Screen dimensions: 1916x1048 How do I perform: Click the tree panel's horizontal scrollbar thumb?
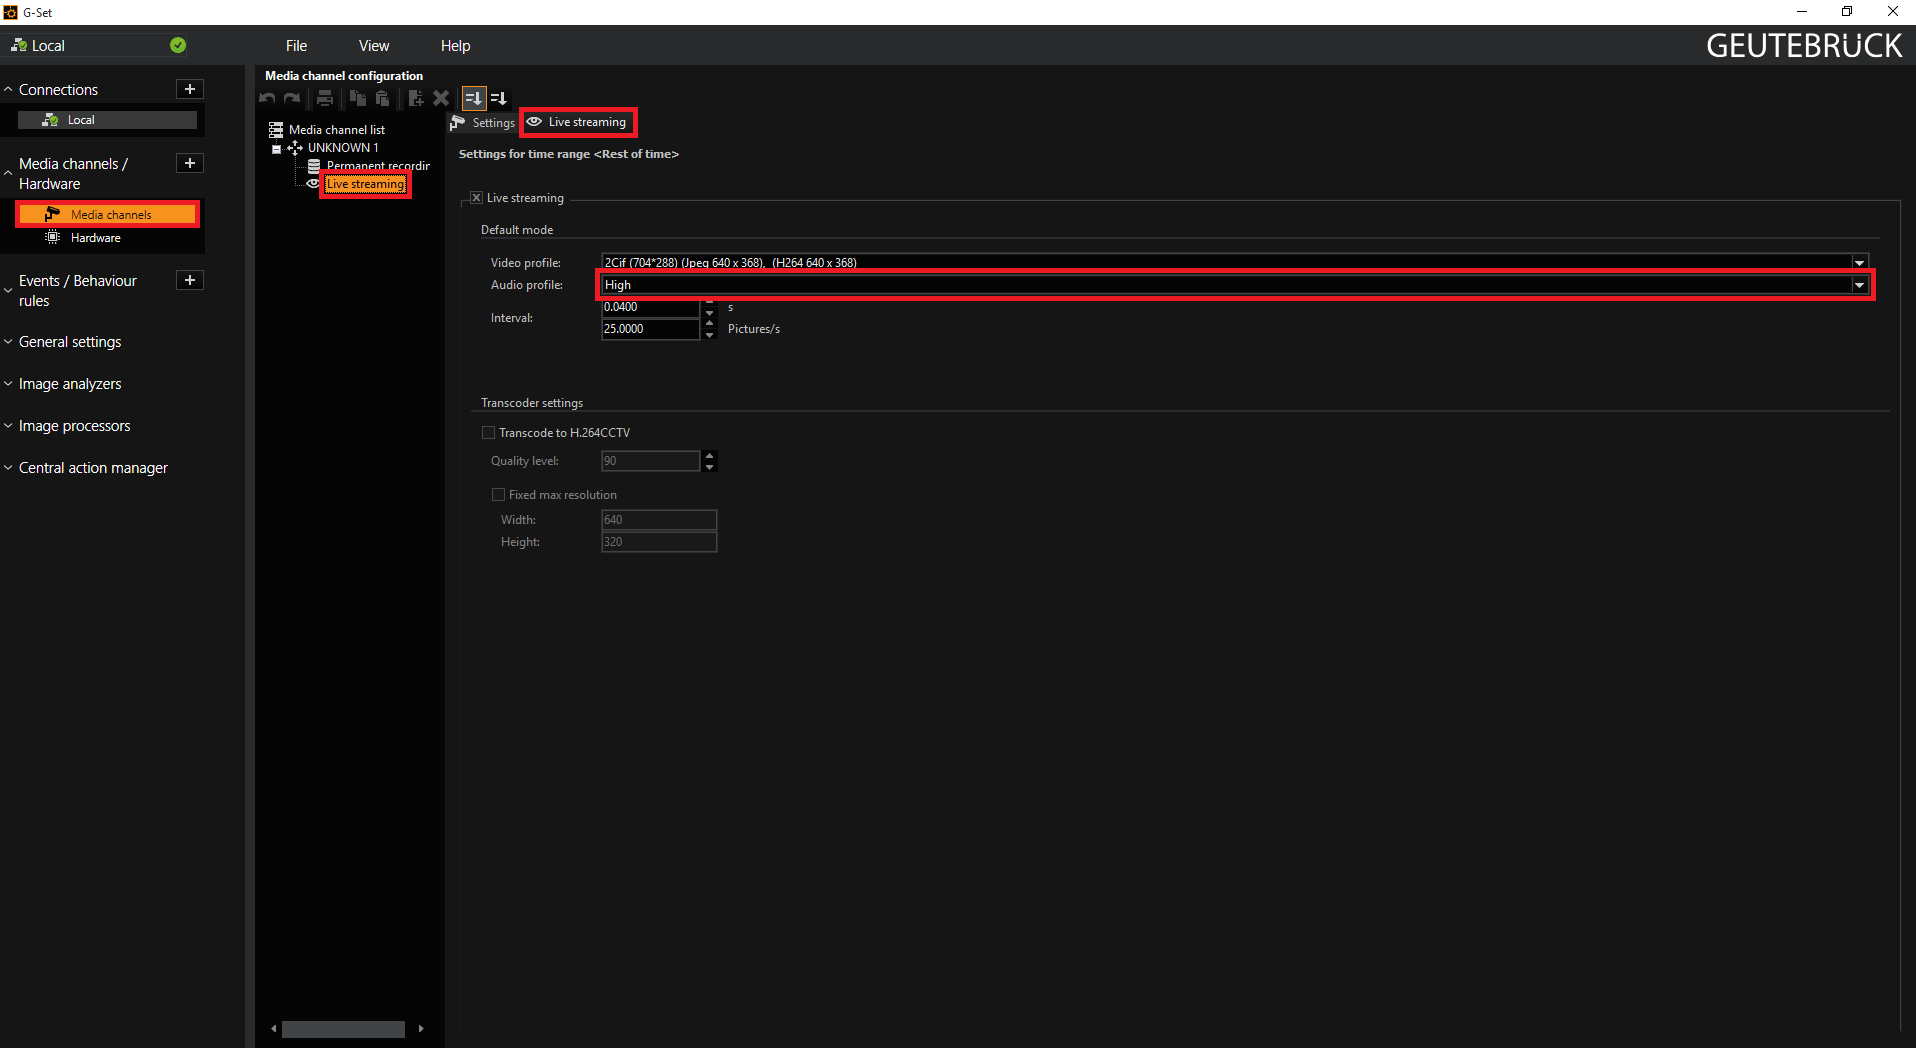click(x=343, y=1029)
